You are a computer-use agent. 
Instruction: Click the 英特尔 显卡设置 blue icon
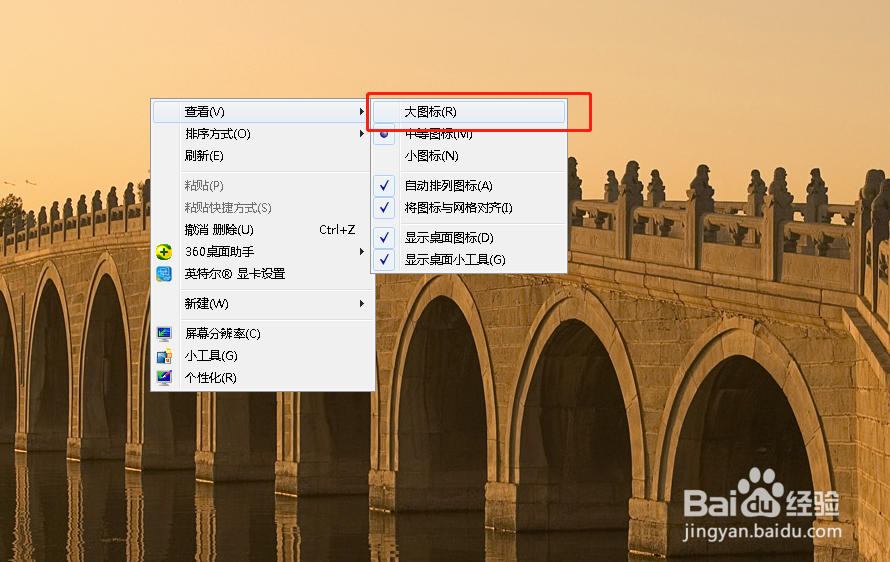click(164, 274)
